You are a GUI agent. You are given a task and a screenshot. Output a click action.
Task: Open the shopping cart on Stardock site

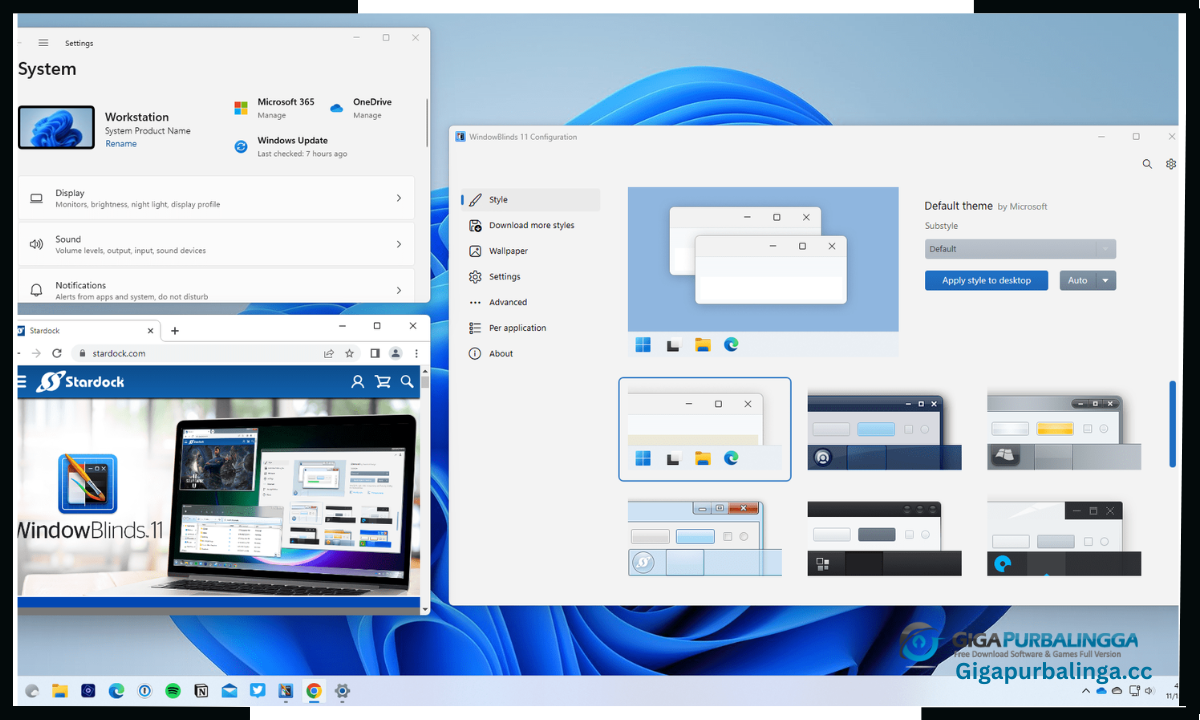point(382,381)
